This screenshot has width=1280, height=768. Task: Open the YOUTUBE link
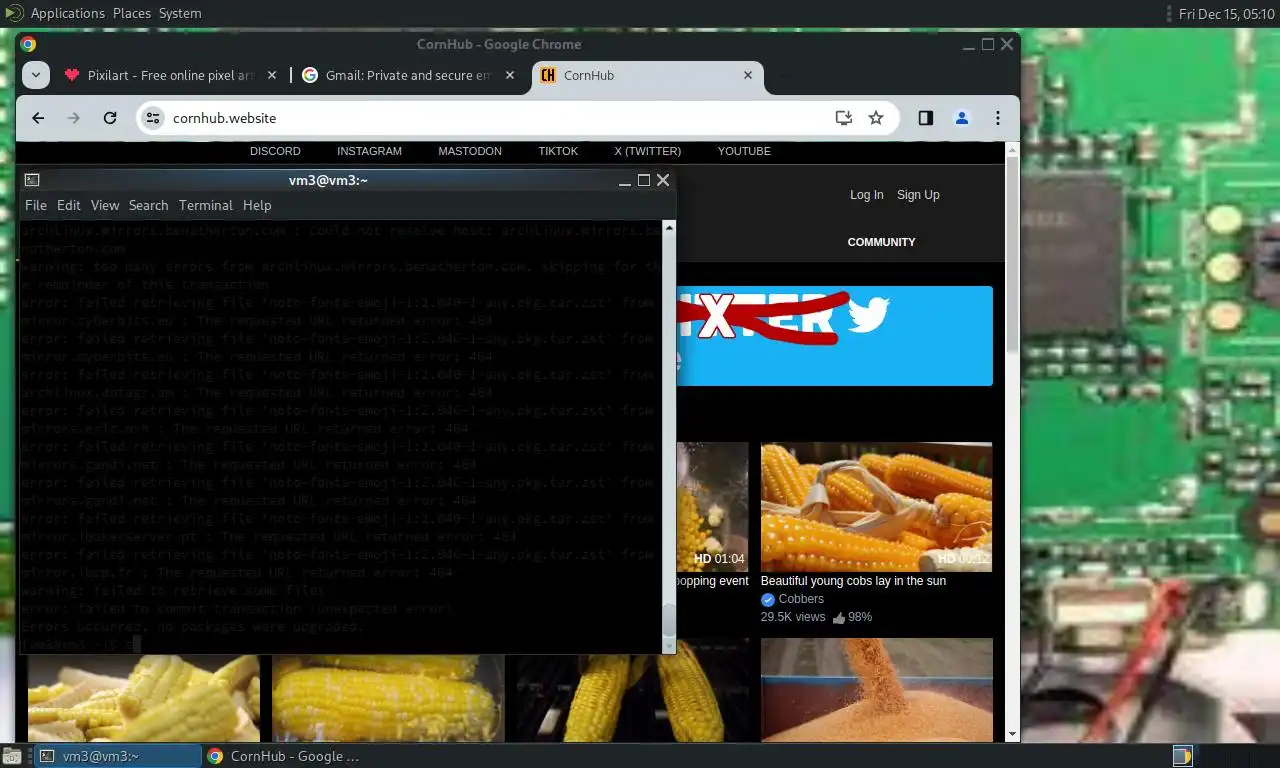pyautogui.click(x=744, y=151)
